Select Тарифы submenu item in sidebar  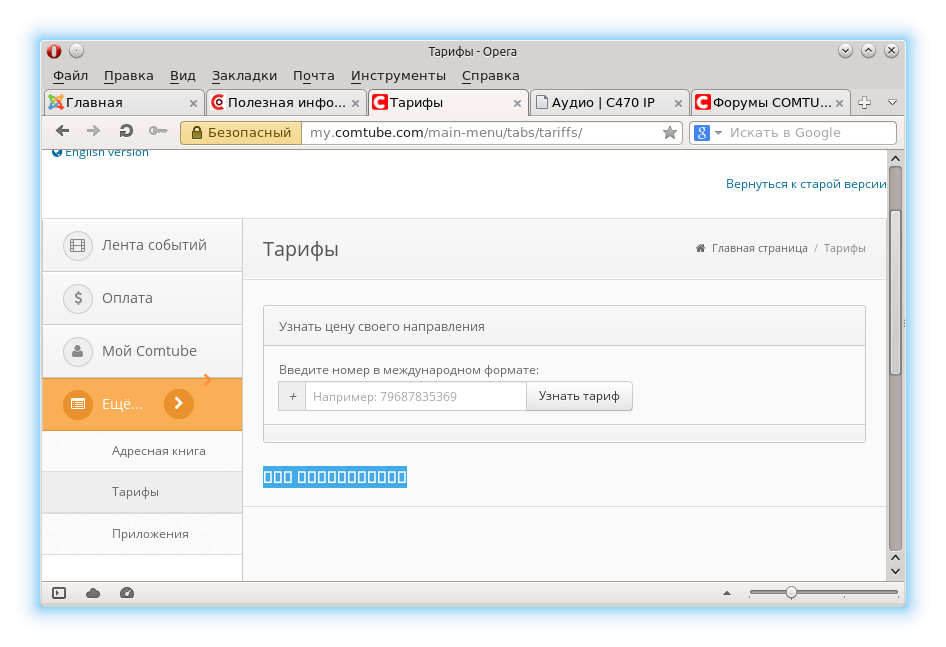pyautogui.click(x=142, y=492)
